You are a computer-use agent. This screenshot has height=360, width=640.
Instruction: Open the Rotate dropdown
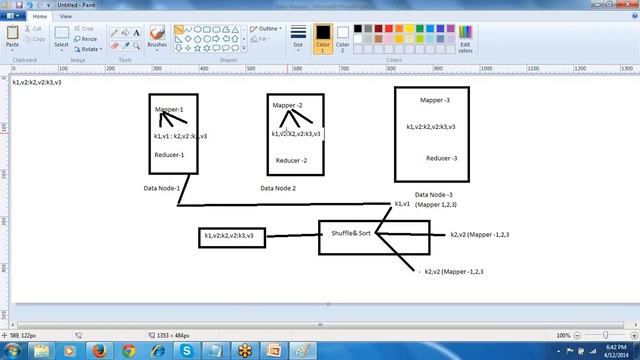[x=89, y=49]
